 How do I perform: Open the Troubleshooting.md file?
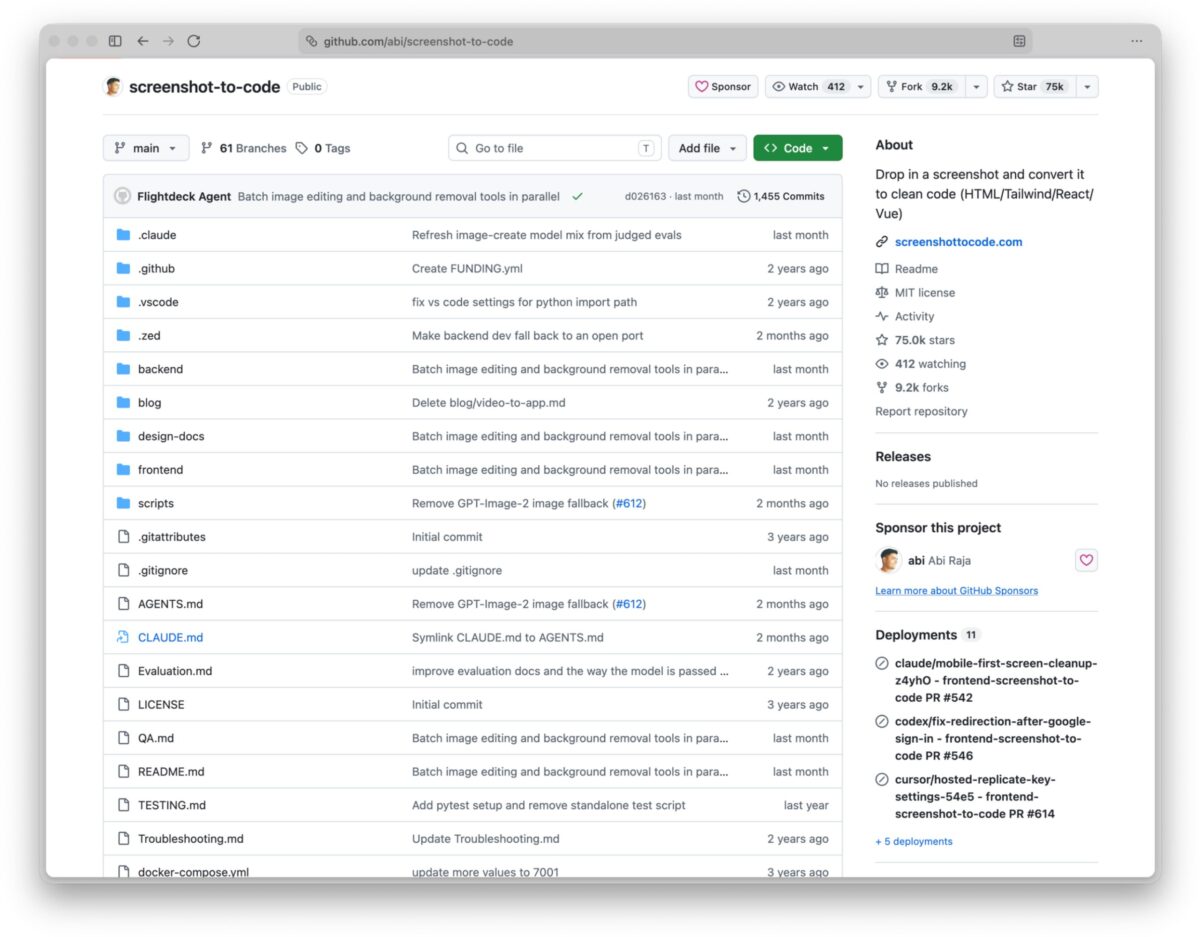(191, 839)
